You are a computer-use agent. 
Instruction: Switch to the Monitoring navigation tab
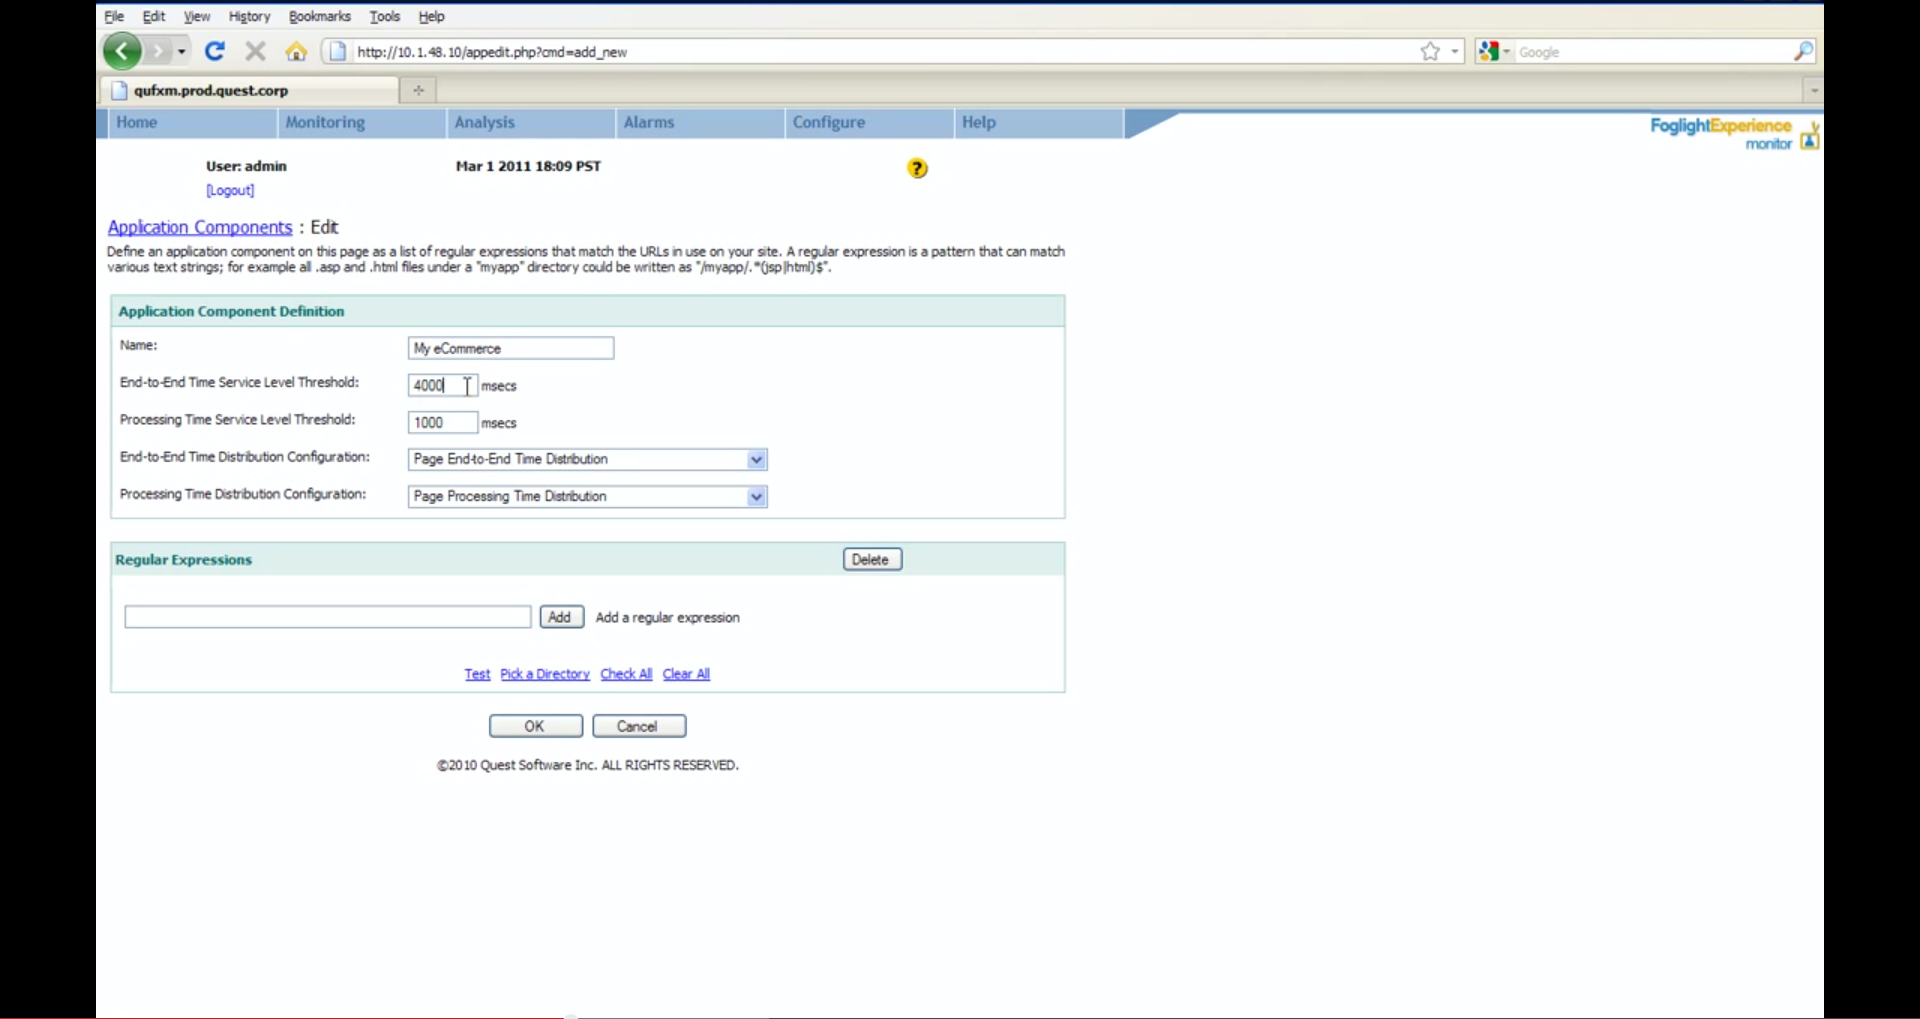click(361, 123)
